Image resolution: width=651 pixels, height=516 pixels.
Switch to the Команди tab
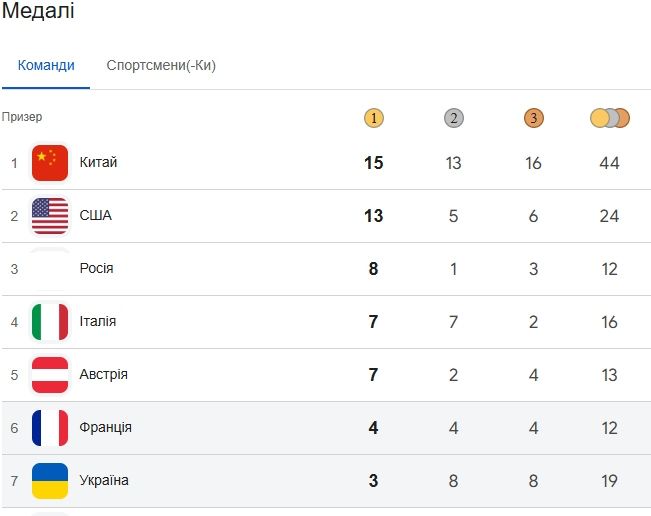[46, 66]
